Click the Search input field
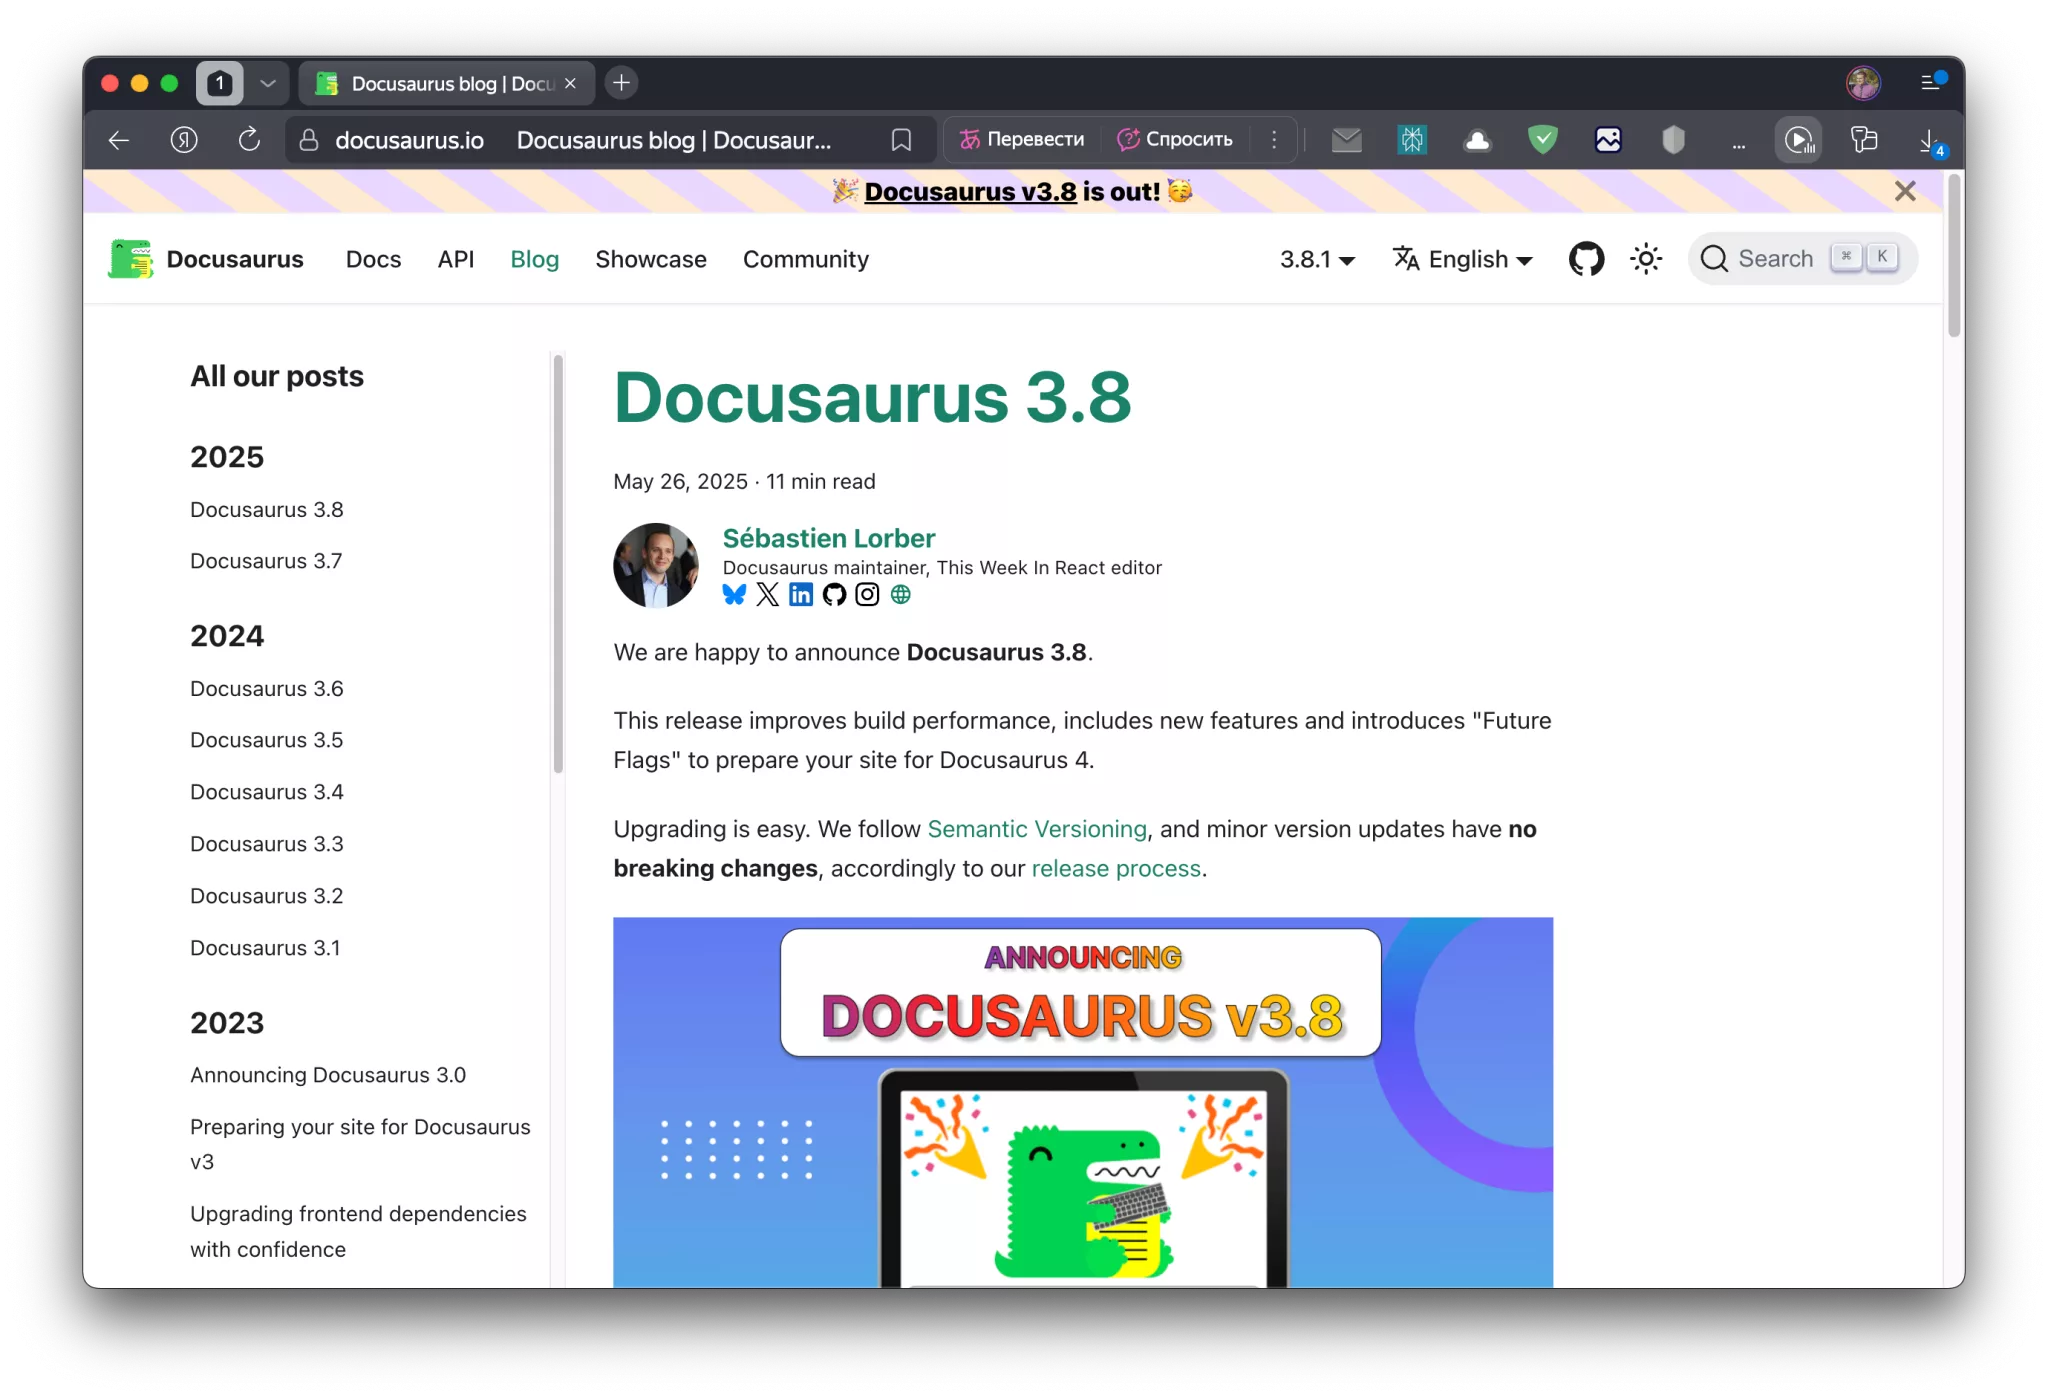This screenshot has height=1398, width=2048. [1775, 259]
